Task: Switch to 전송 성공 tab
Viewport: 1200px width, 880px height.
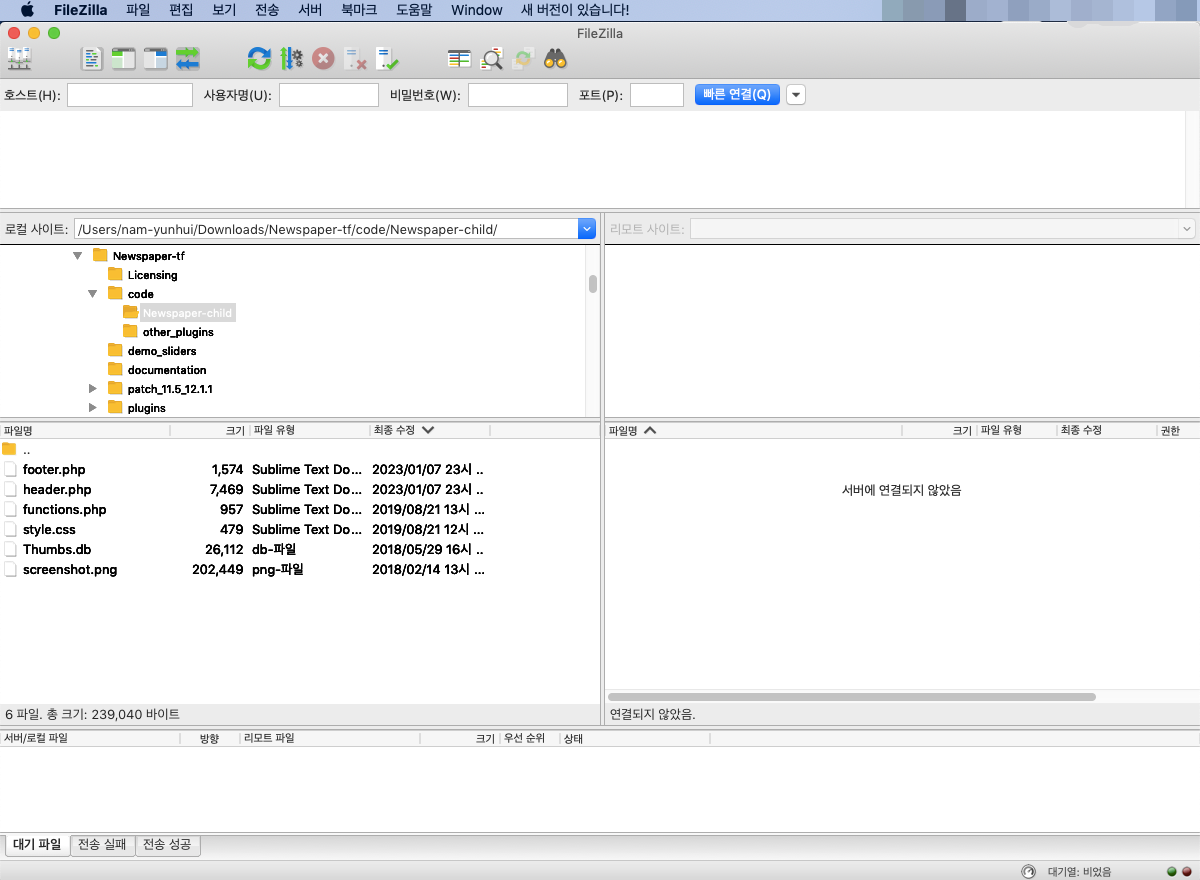Action: click(168, 845)
